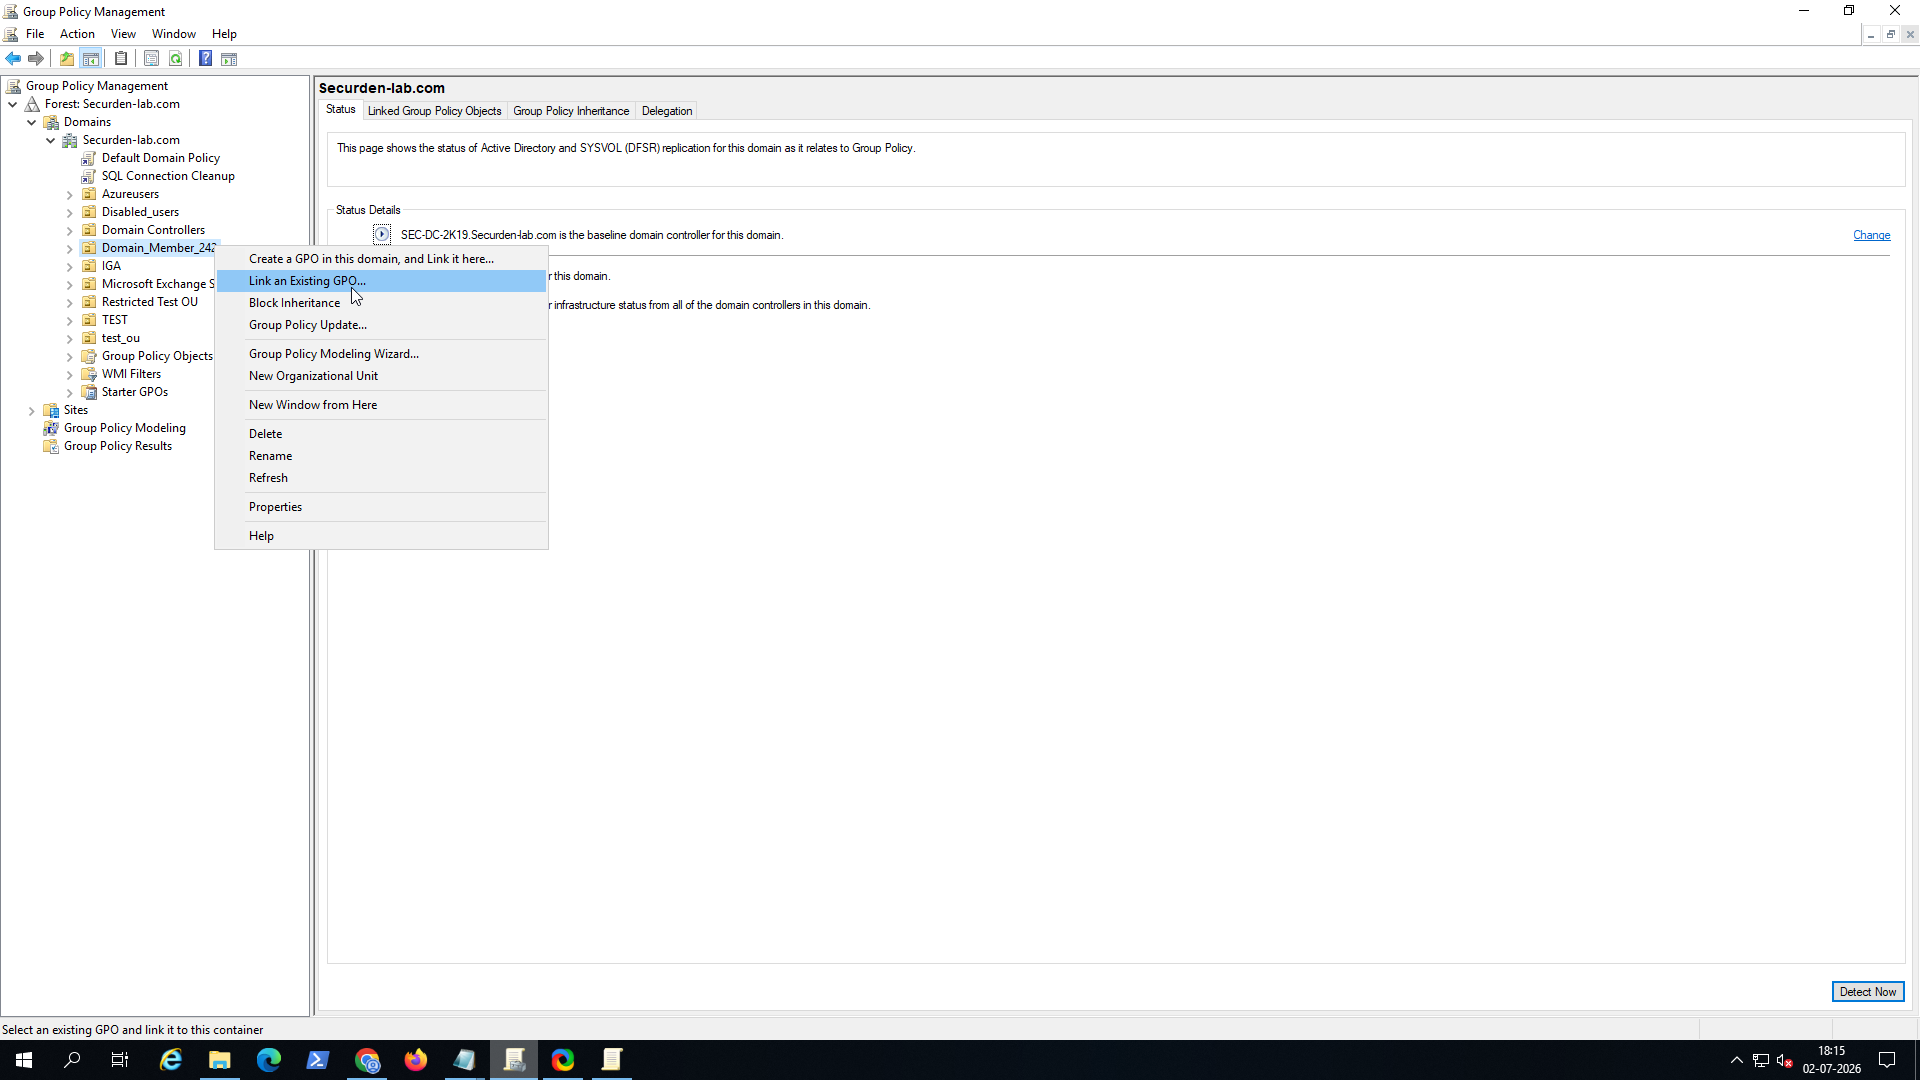This screenshot has height=1080, width=1920.
Task: Click the SQL Connection Cleanup GPO icon
Action: coord(89,176)
